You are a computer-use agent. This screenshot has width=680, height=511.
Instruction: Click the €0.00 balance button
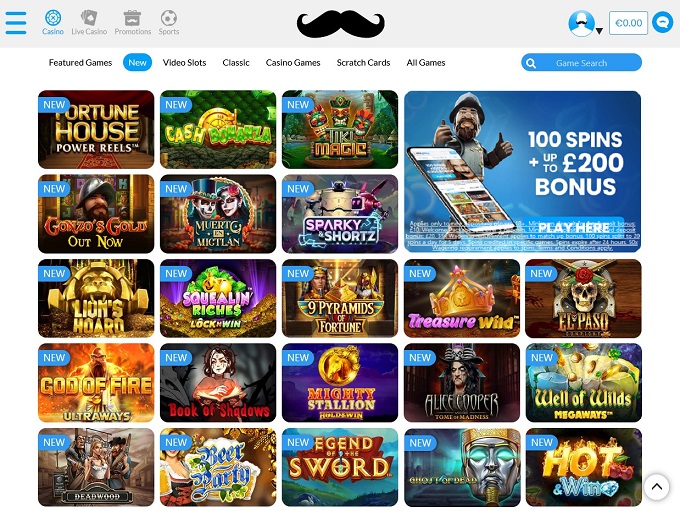pyautogui.click(x=628, y=23)
